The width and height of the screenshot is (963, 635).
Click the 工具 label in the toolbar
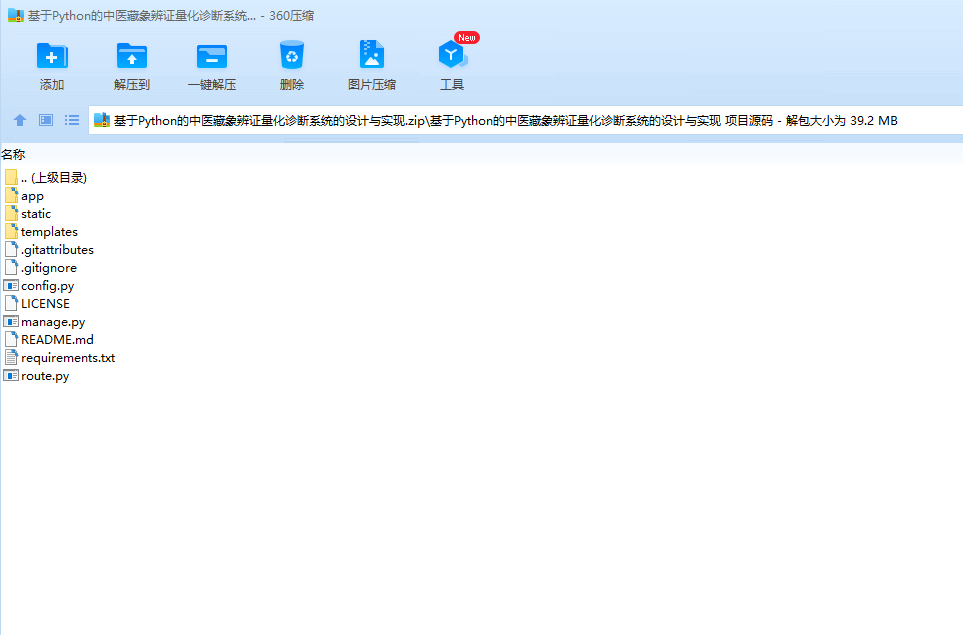pos(452,85)
